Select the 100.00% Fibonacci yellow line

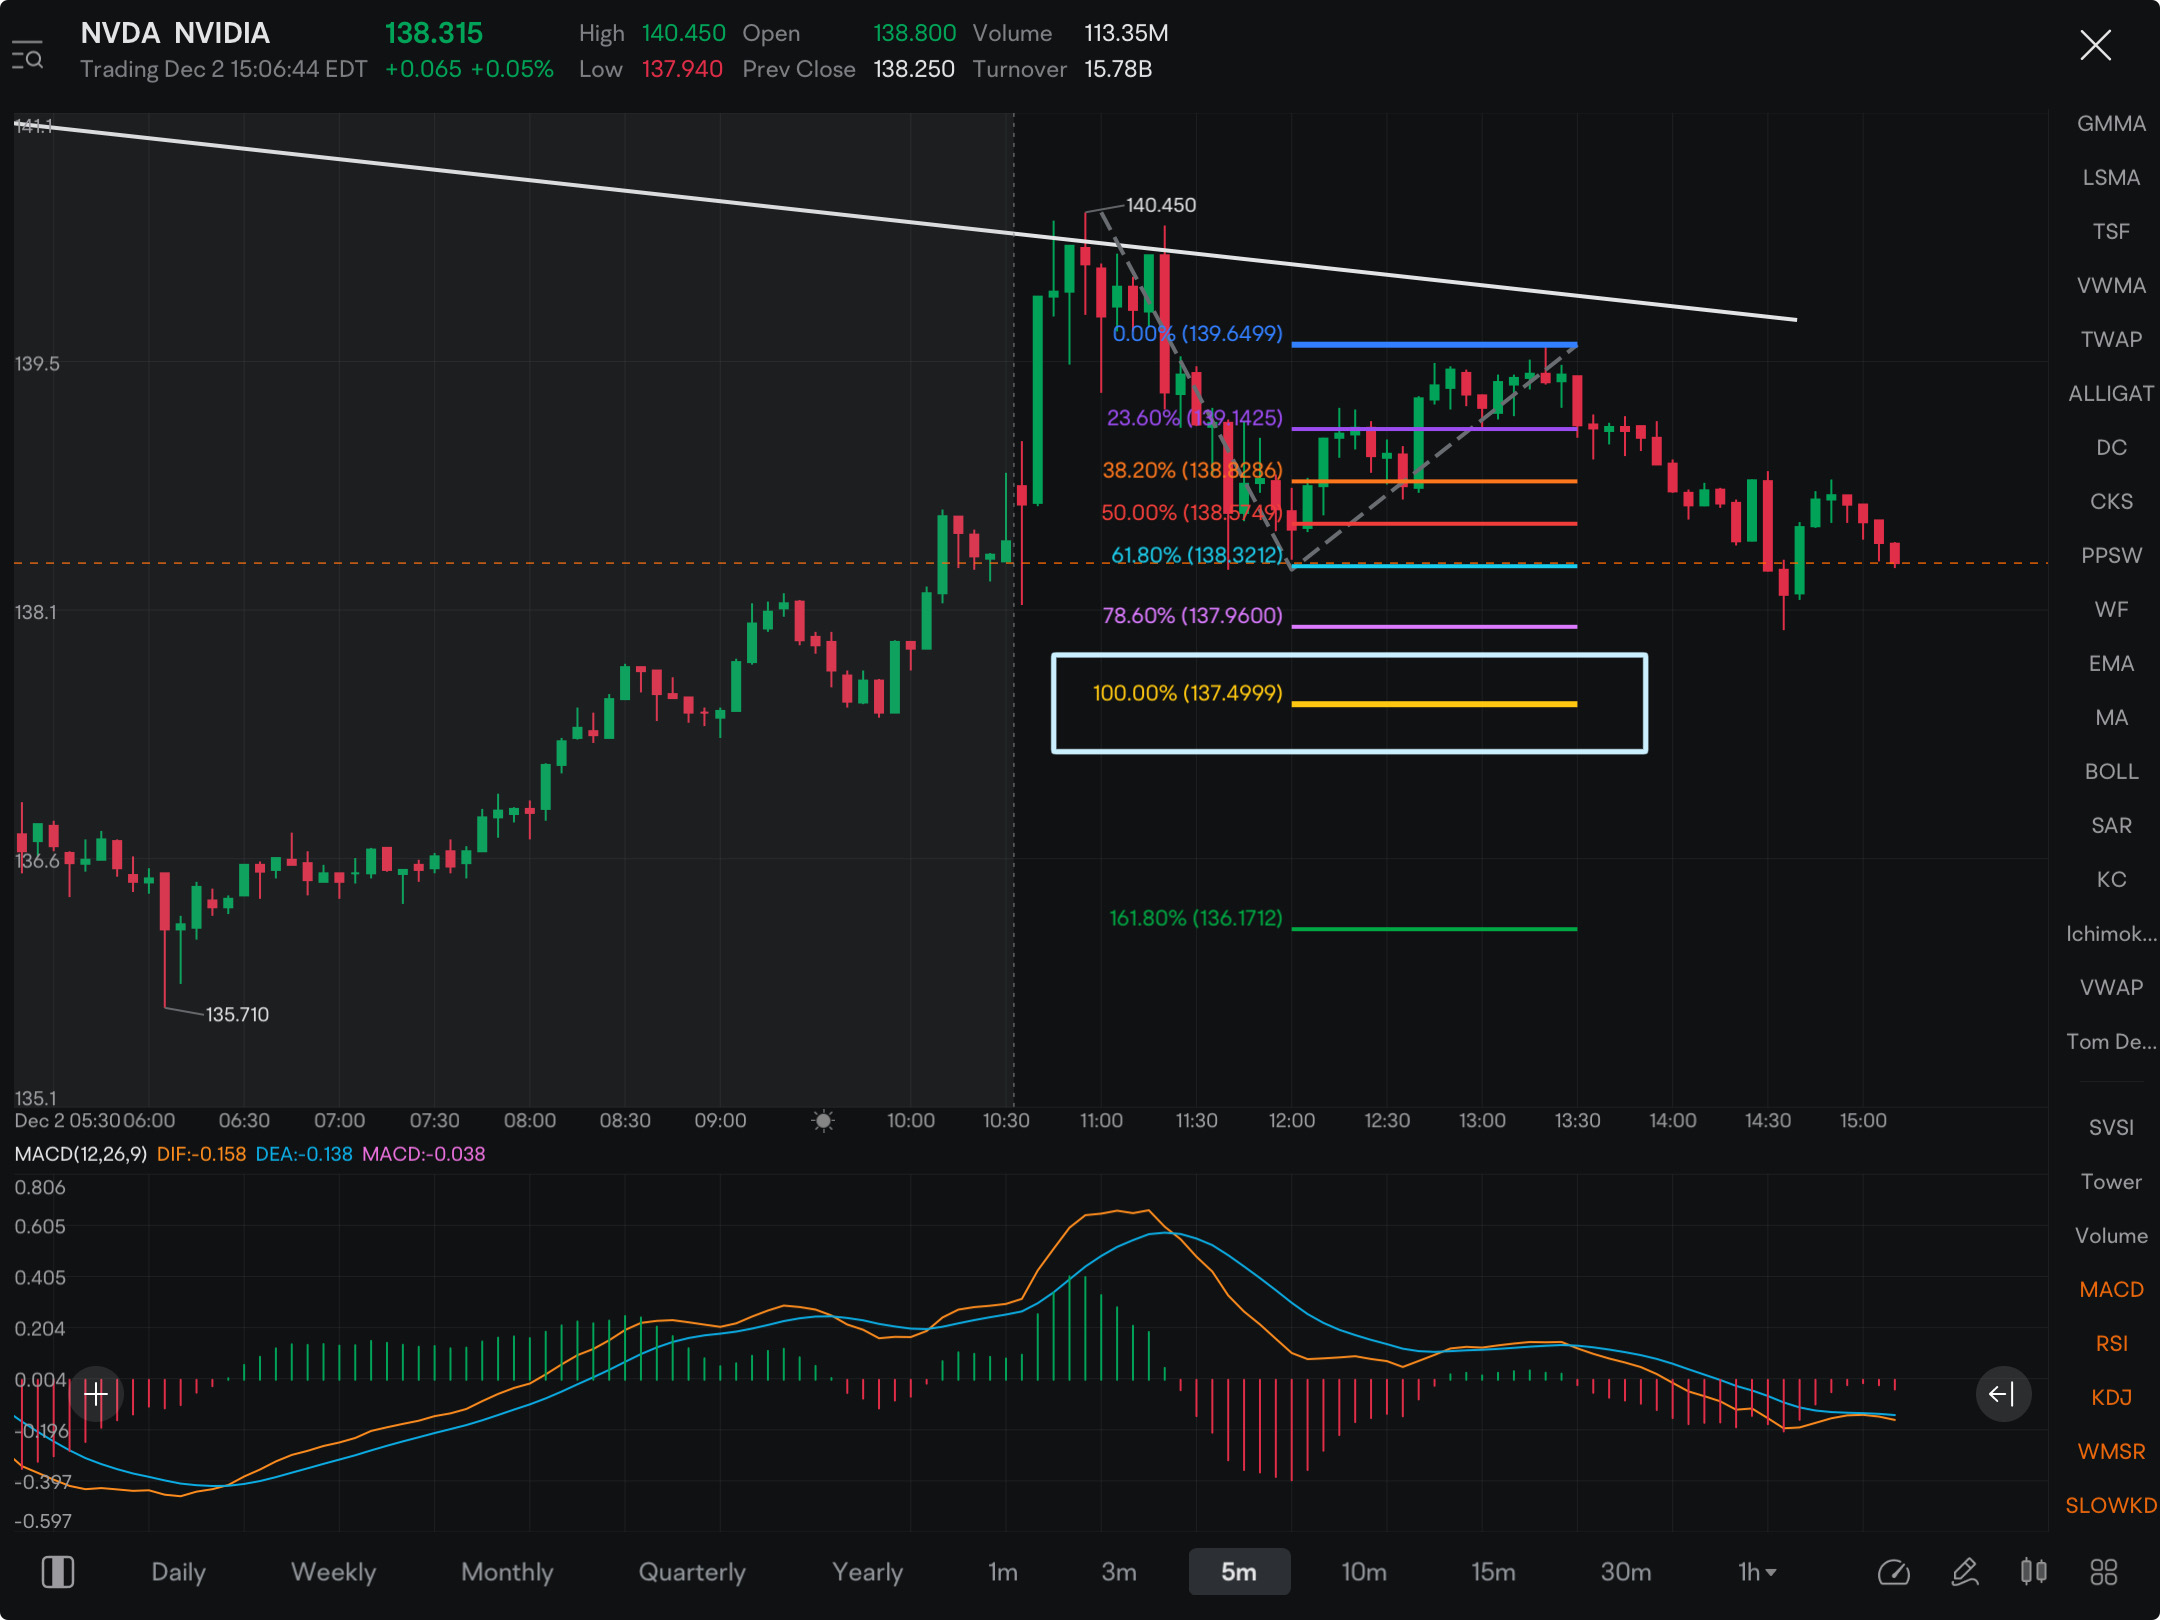click(1434, 704)
